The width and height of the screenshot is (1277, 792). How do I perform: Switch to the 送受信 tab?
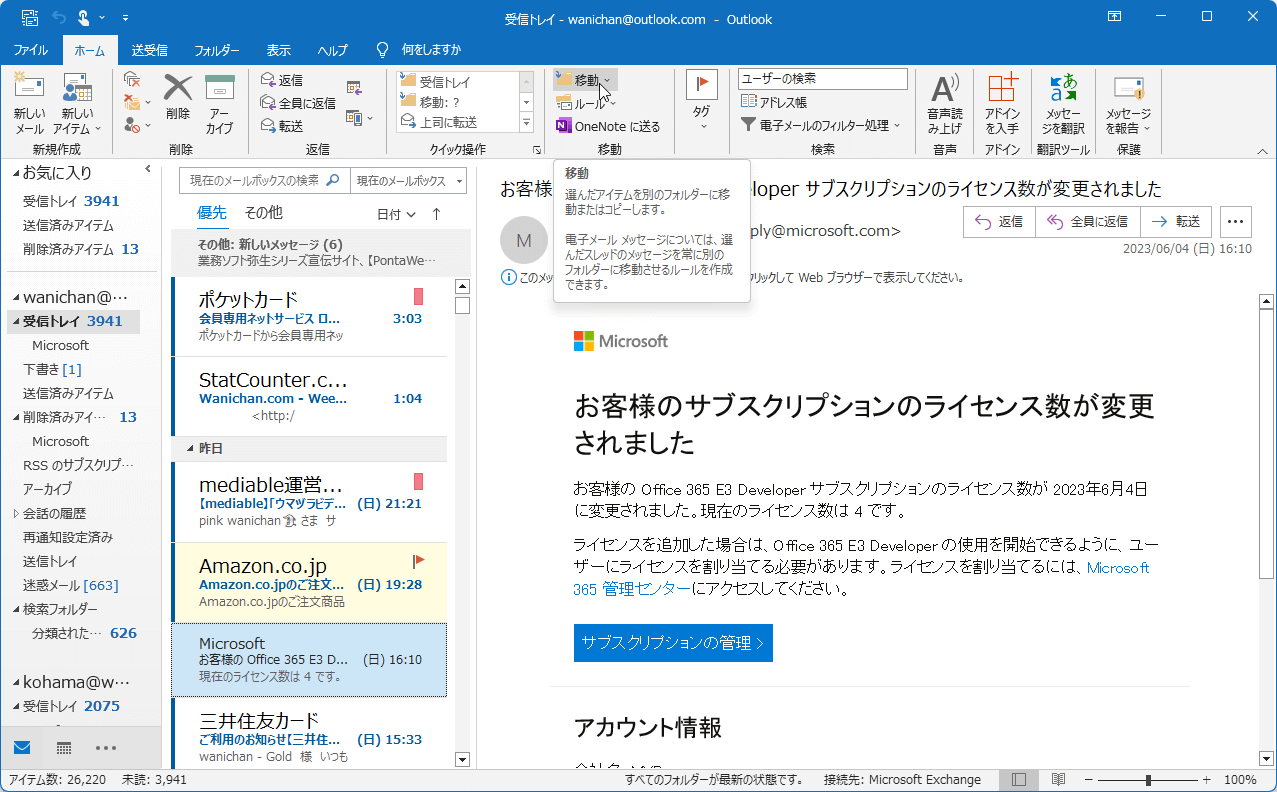149,50
